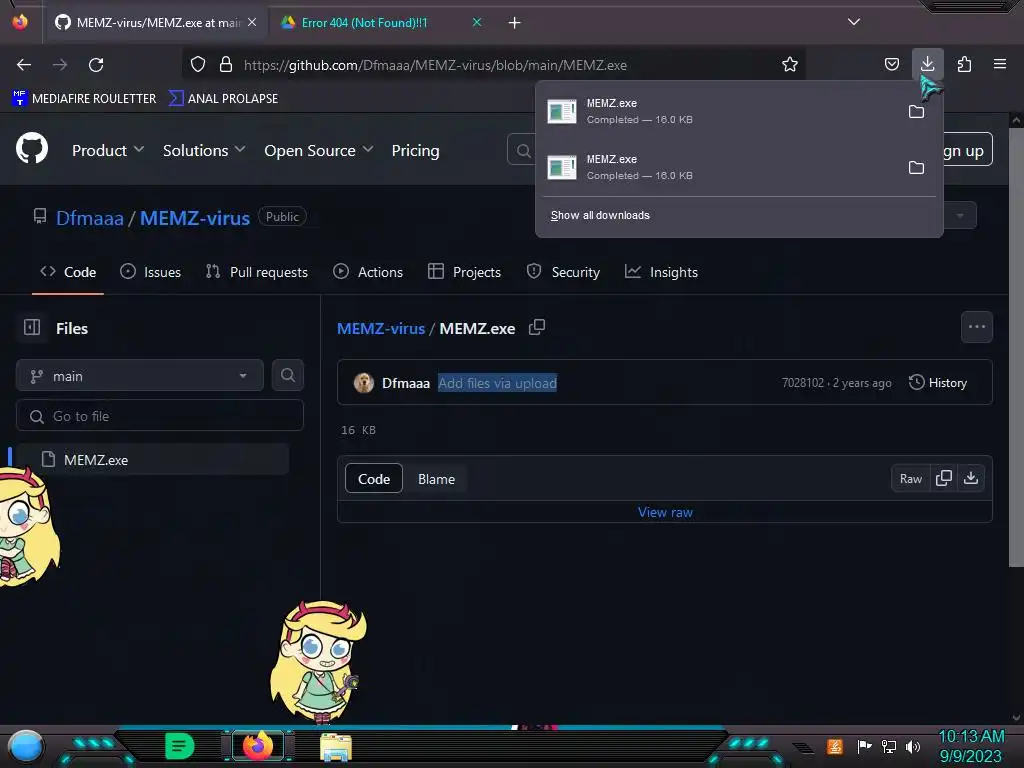Expand the Open Source menu

319,150
